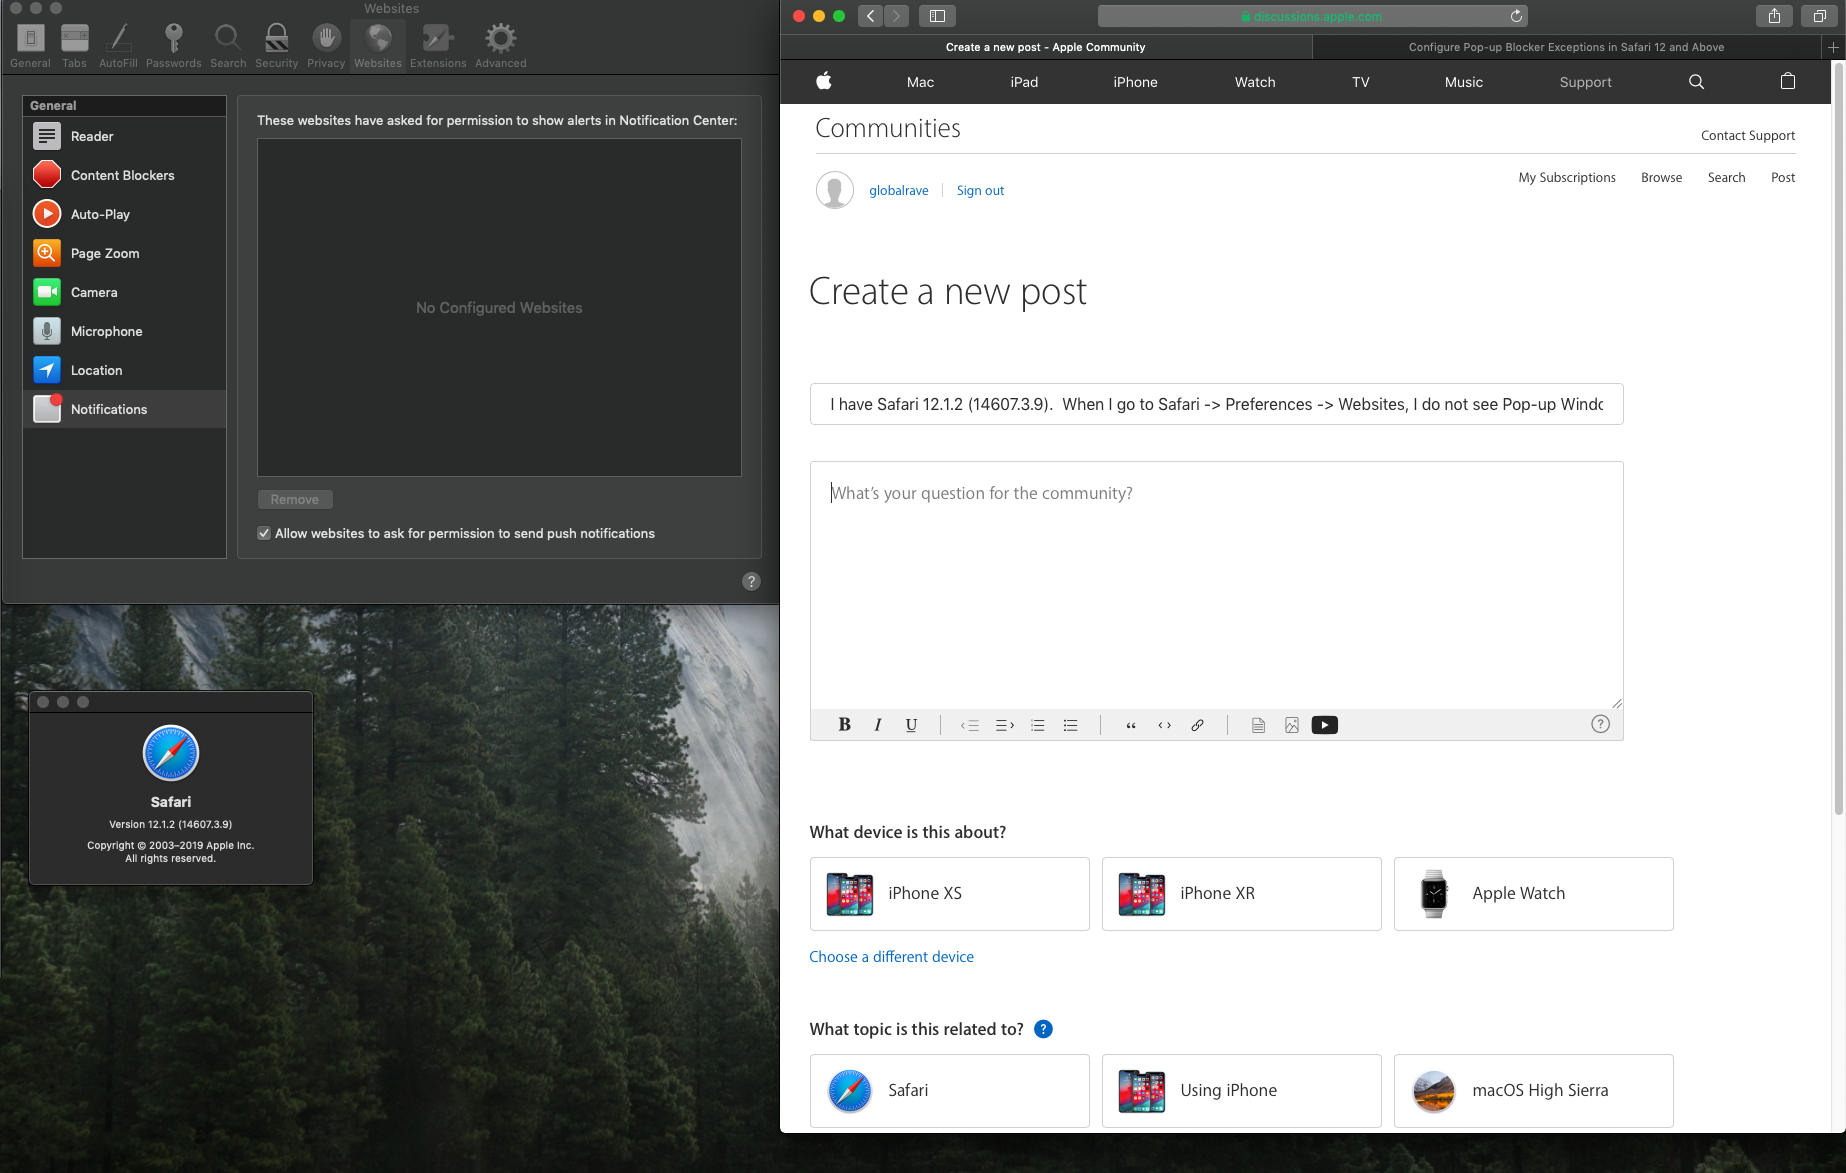Select iPhone XS device card
This screenshot has height=1173, width=1846.
pos(949,894)
